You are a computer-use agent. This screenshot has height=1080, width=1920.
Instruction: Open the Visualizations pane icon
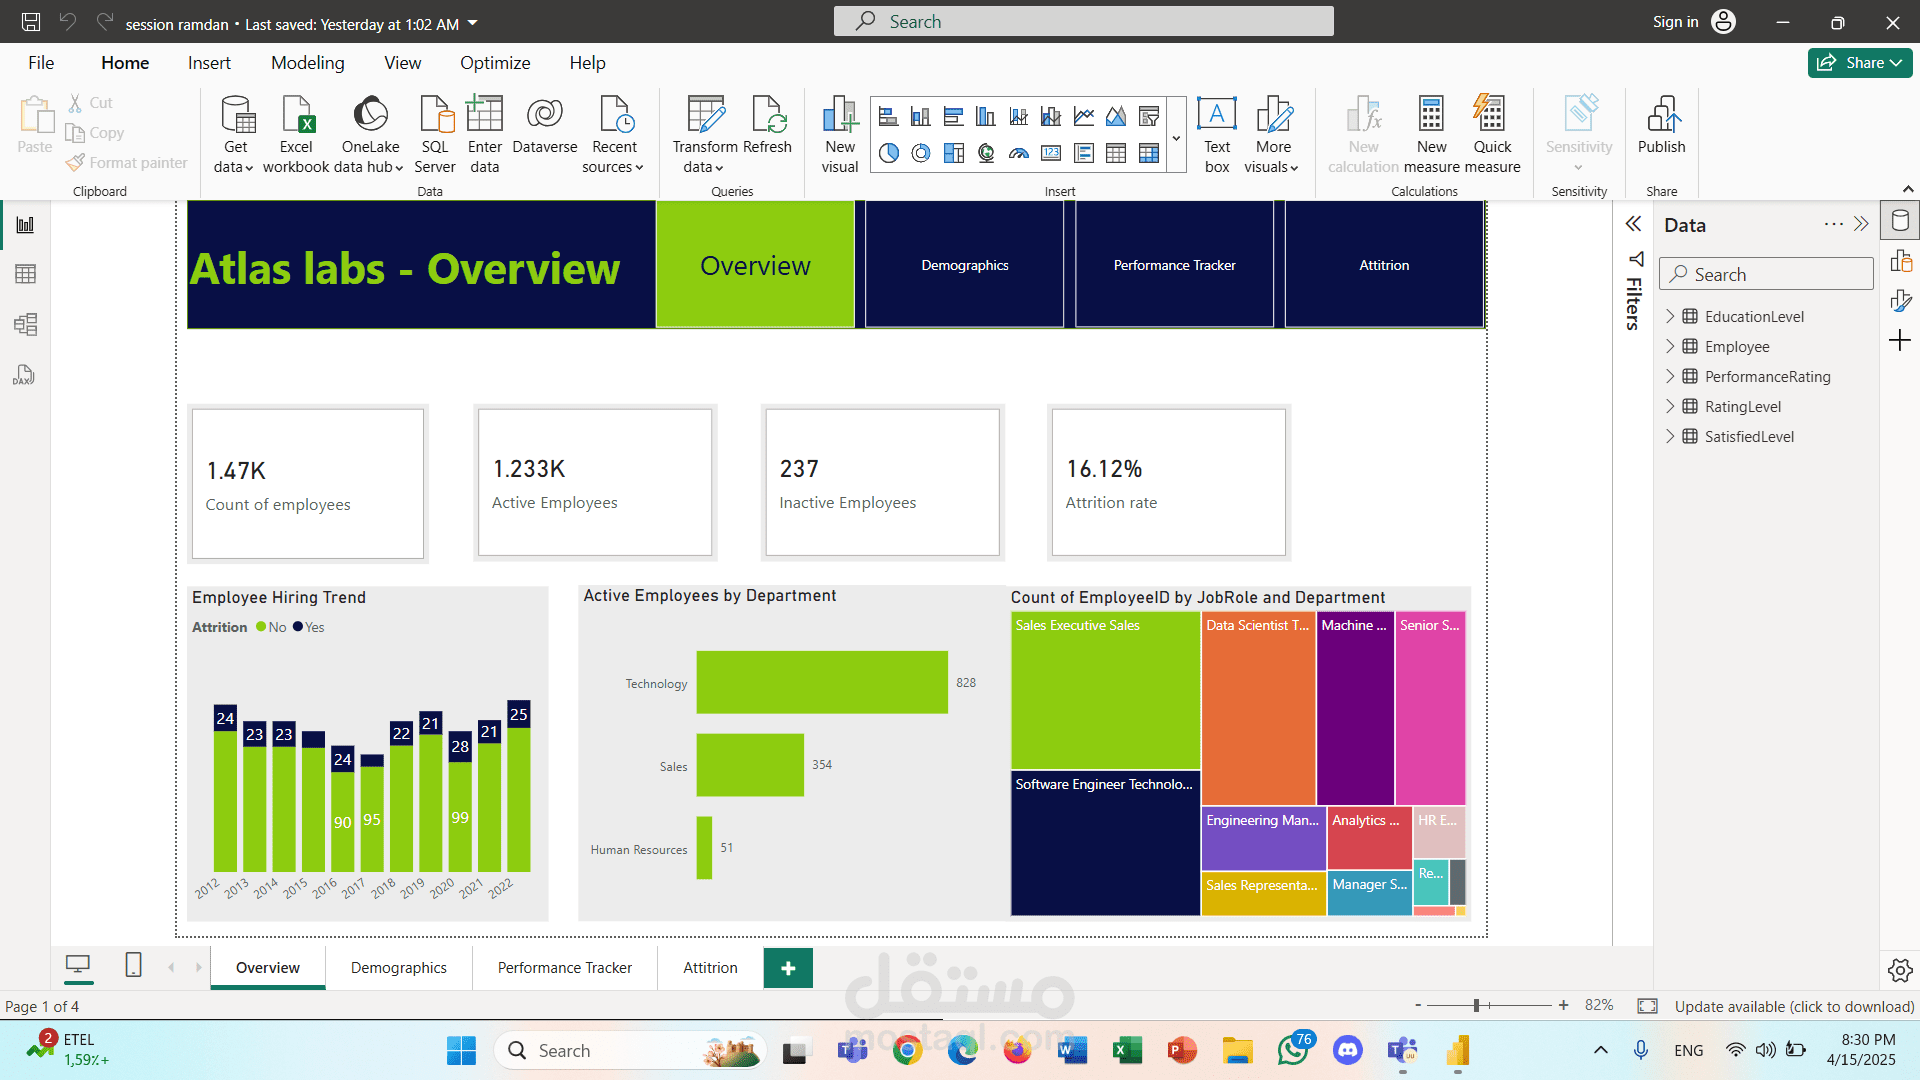coord(1901,262)
